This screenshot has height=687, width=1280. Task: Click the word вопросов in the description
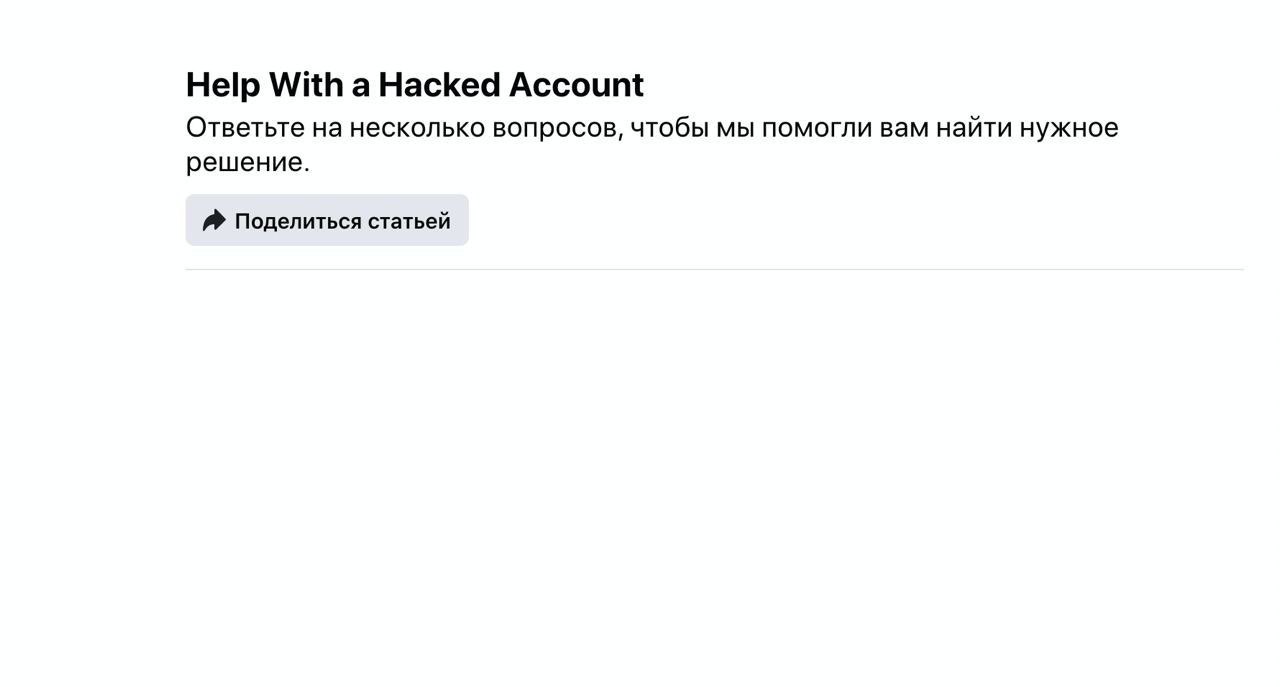557,128
